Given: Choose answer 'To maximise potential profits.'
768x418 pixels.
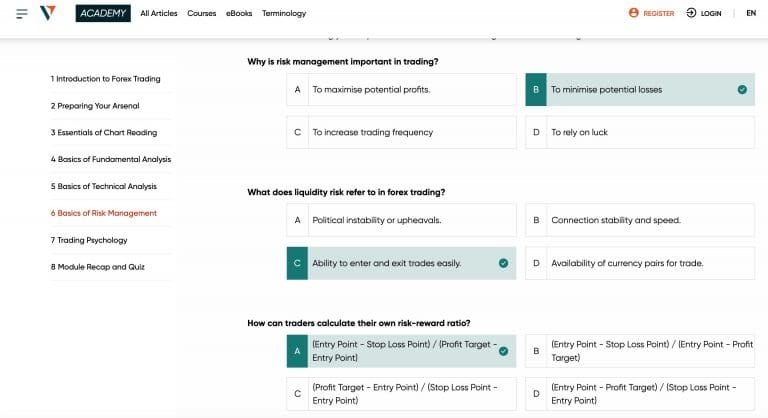Looking at the screenshot, I should click(401, 90).
